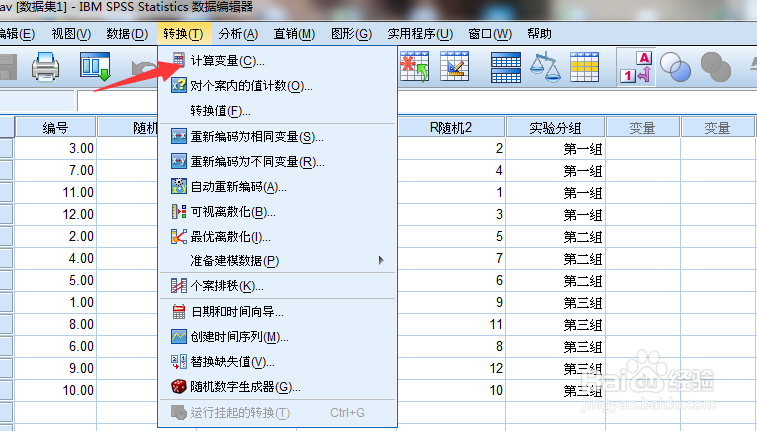Screen dimensions: 757x431
Task: Click the icon beside 重新编码为不同变量
Action: (x=179, y=161)
